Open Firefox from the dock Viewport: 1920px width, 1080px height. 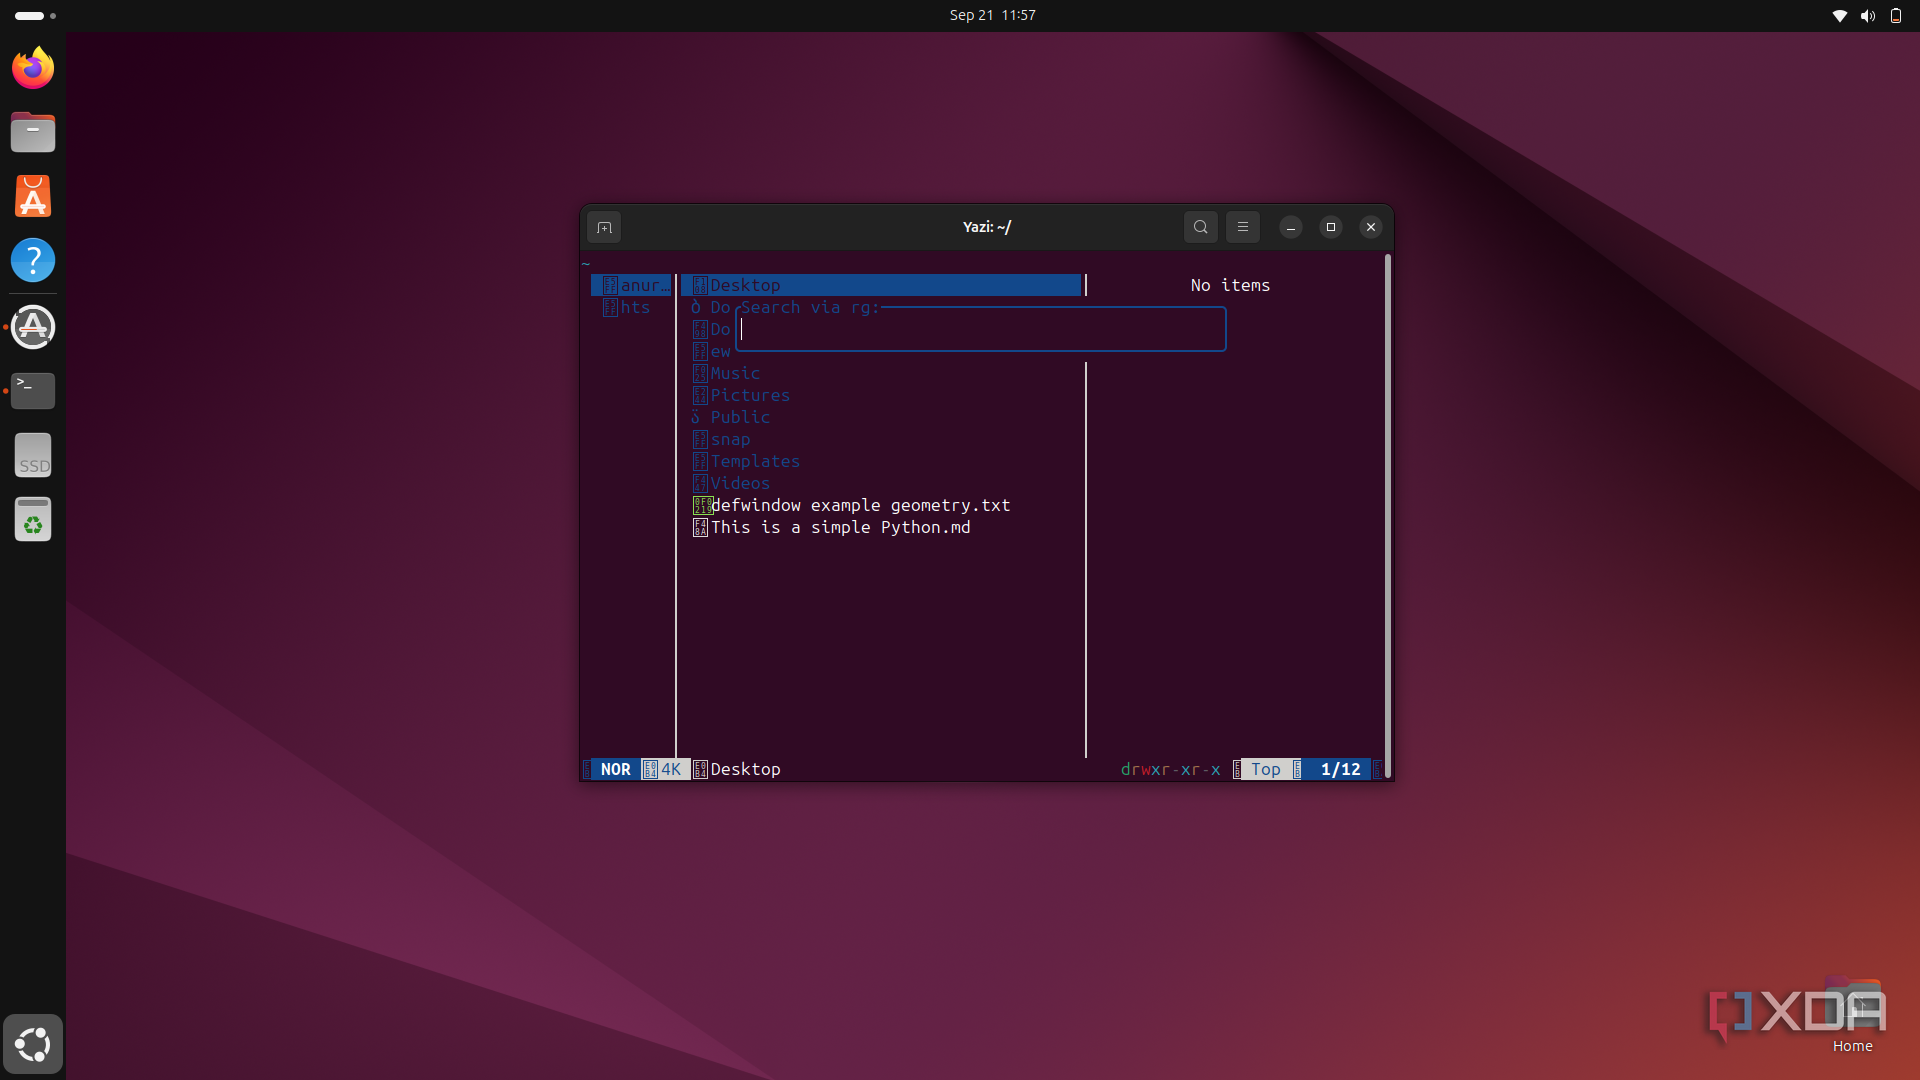(x=33, y=68)
